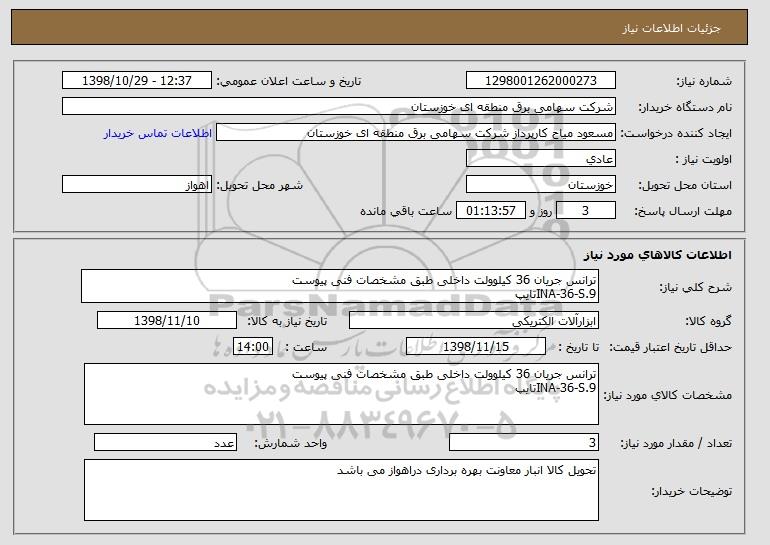The image size is (770, 545).
Task: Click the label مهلت ارسال پاسخ
Action: click(683, 211)
